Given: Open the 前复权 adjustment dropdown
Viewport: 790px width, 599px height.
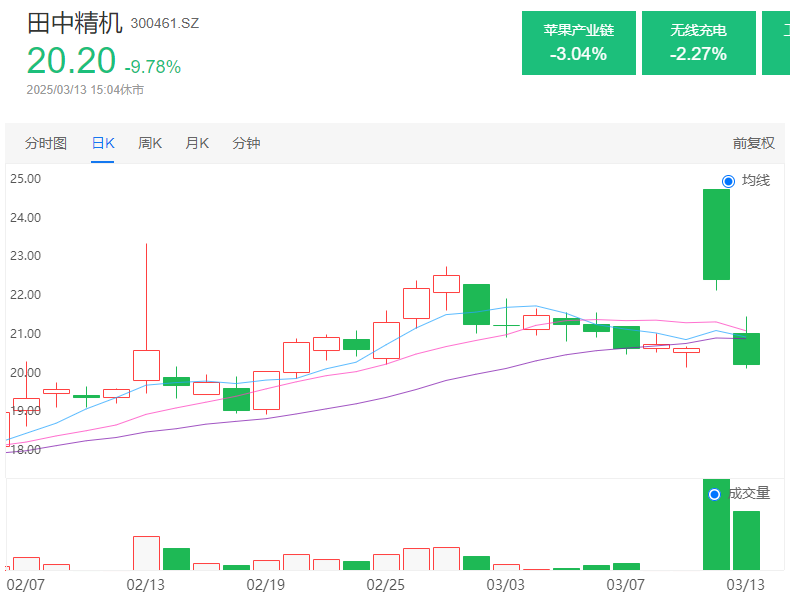Looking at the screenshot, I should [753, 143].
